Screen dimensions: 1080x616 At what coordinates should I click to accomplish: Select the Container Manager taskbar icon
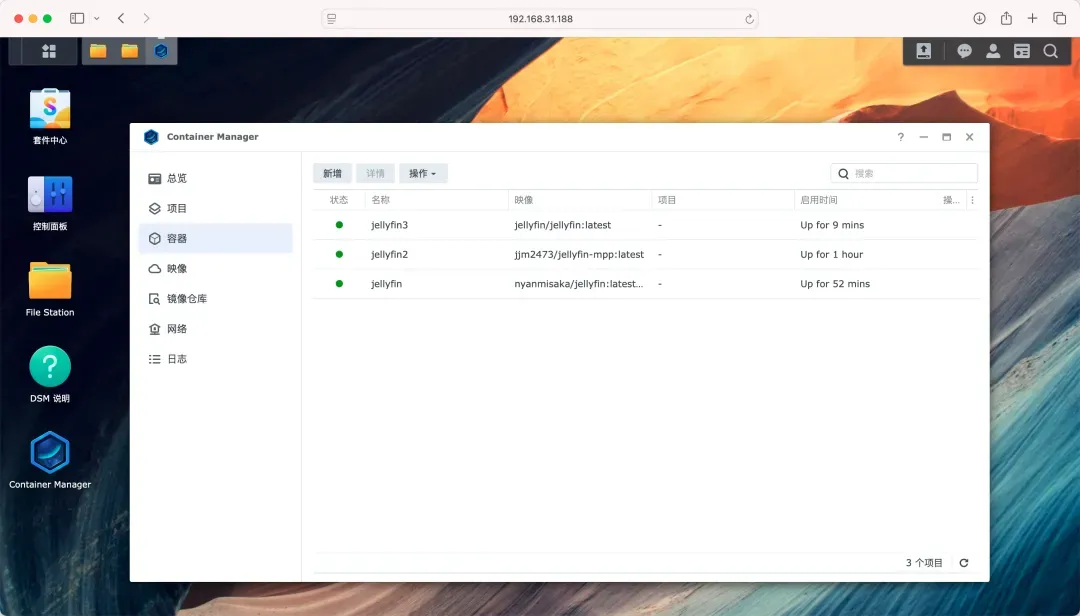(x=161, y=51)
